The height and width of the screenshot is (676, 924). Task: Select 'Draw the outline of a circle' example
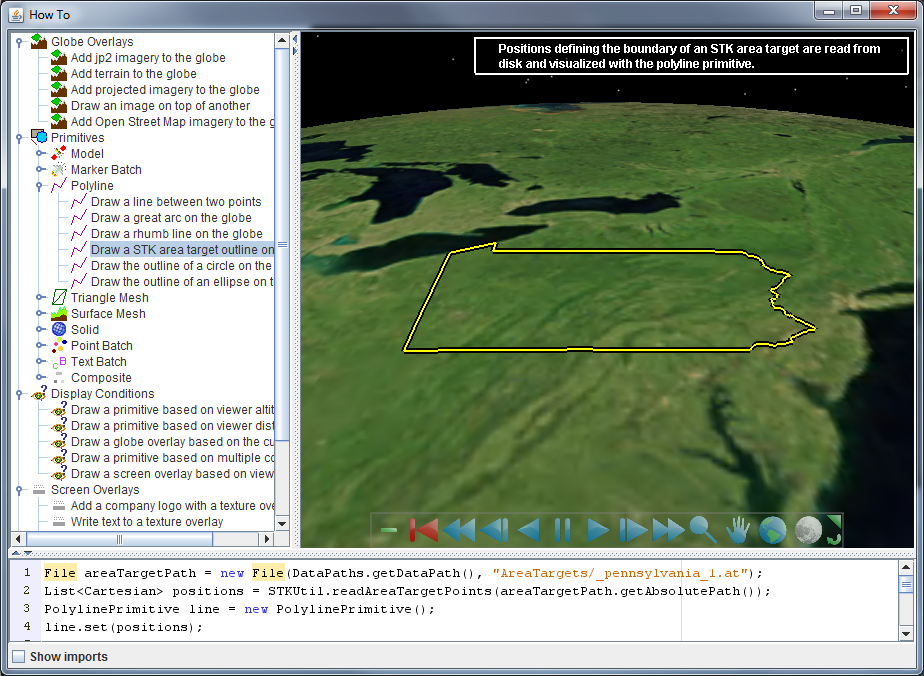[x=182, y=266]
